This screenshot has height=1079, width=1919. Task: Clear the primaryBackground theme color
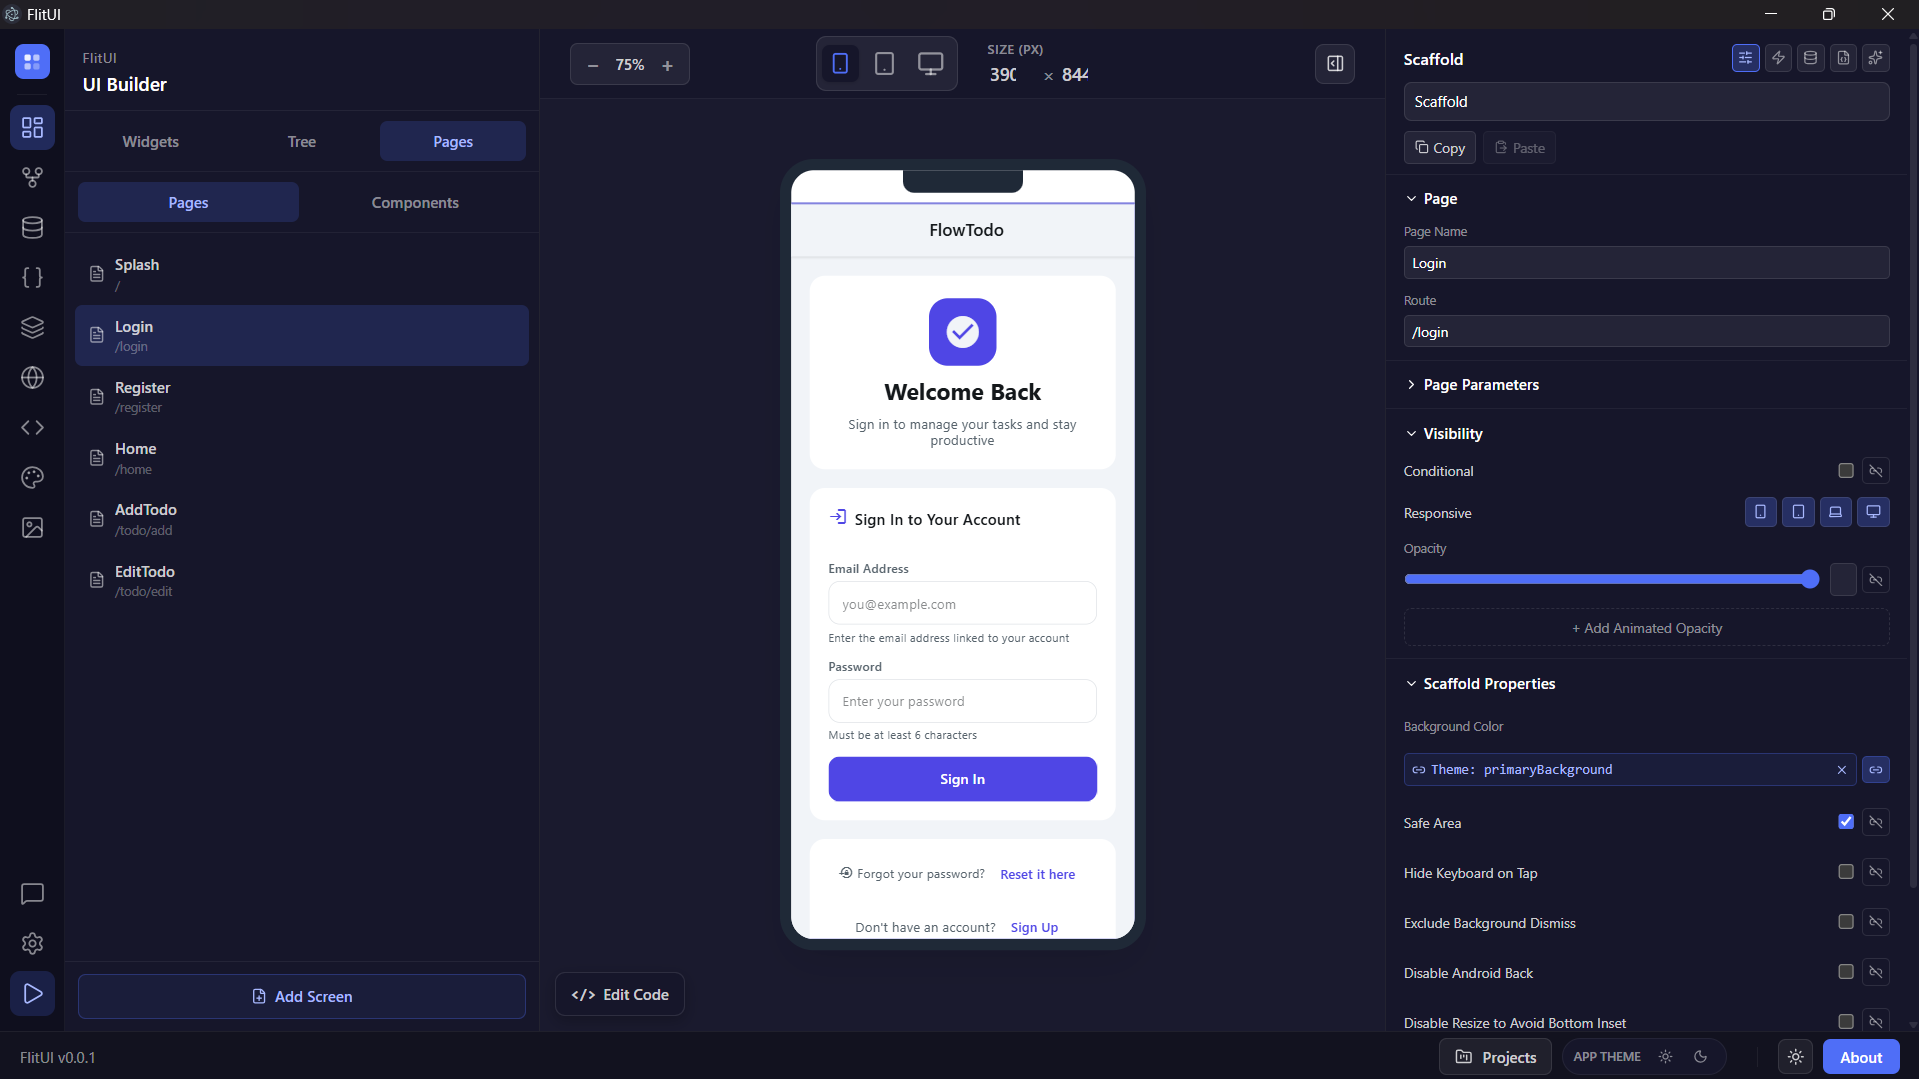tap(1841, 770)
